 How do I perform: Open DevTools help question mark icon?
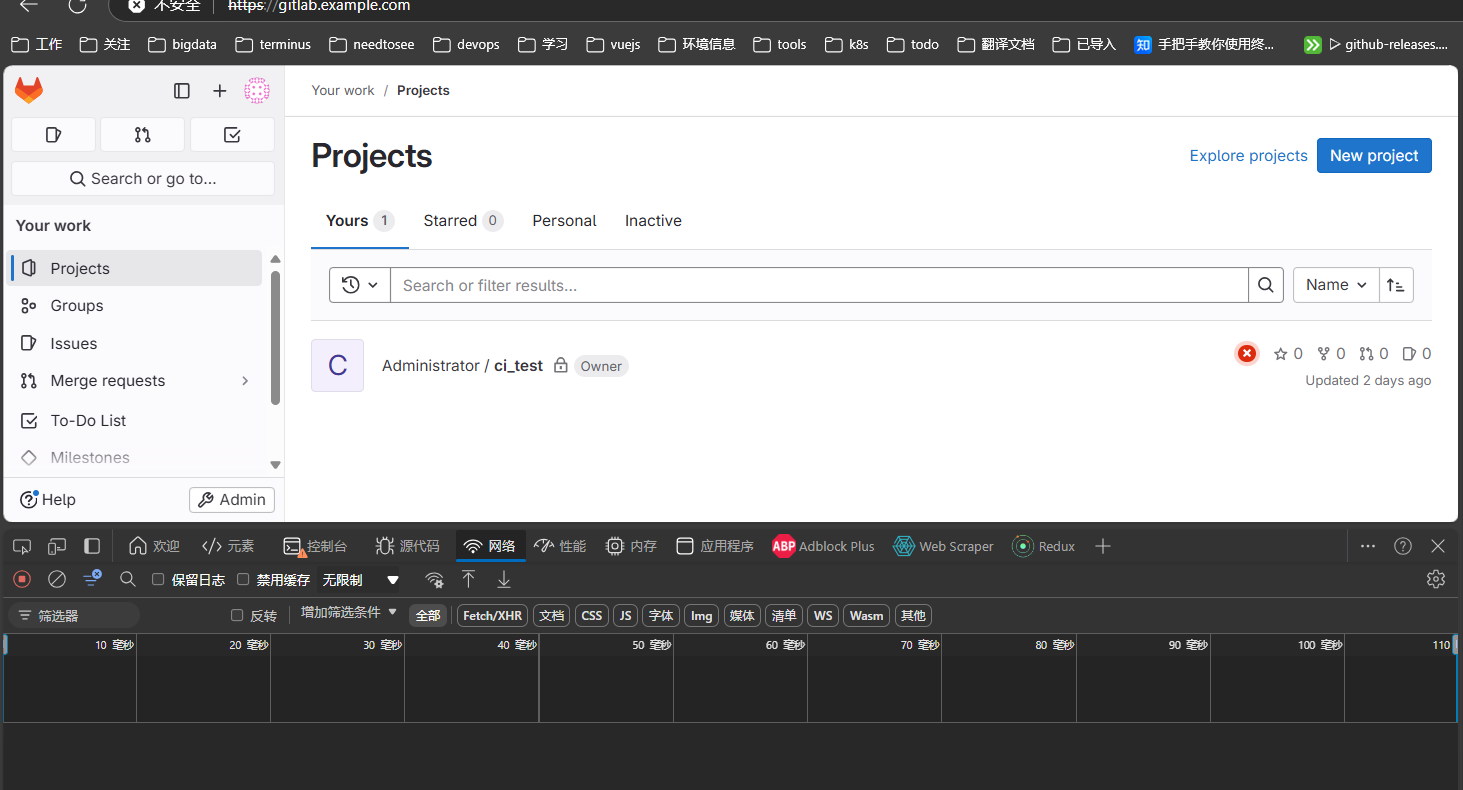pyautogui.click(x=1403, y=546)
